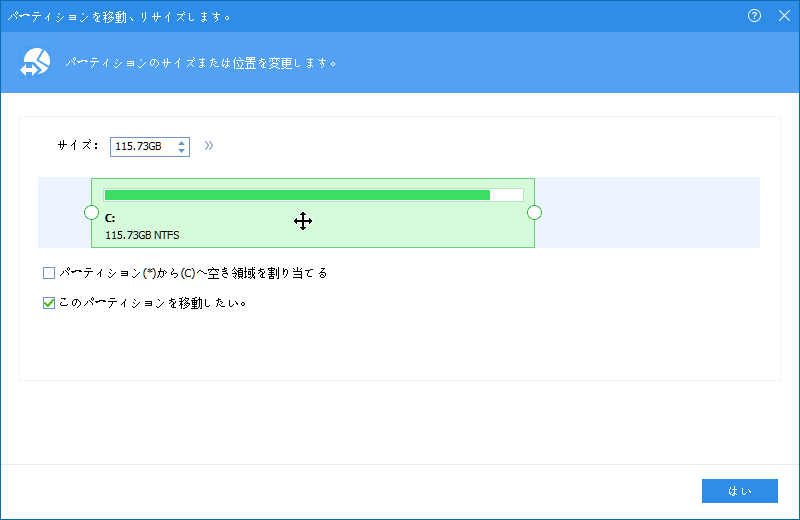Enable allocating free space from (*) to (C)

coord(49,273)
